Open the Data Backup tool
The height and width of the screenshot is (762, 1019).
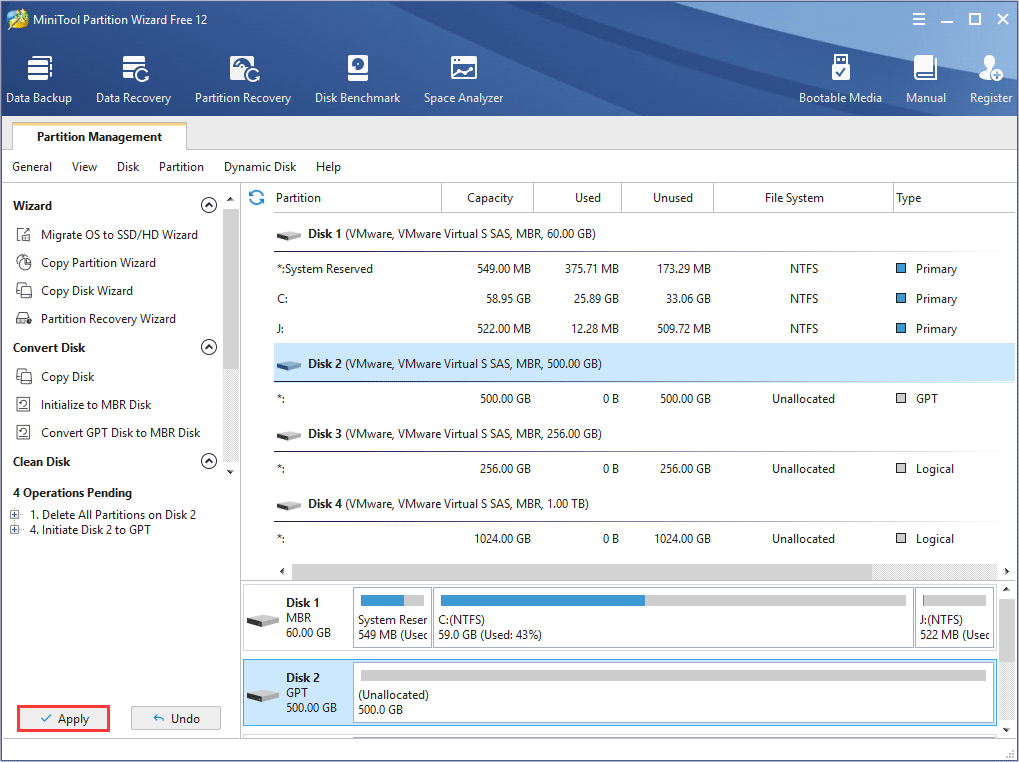[39, 80]
